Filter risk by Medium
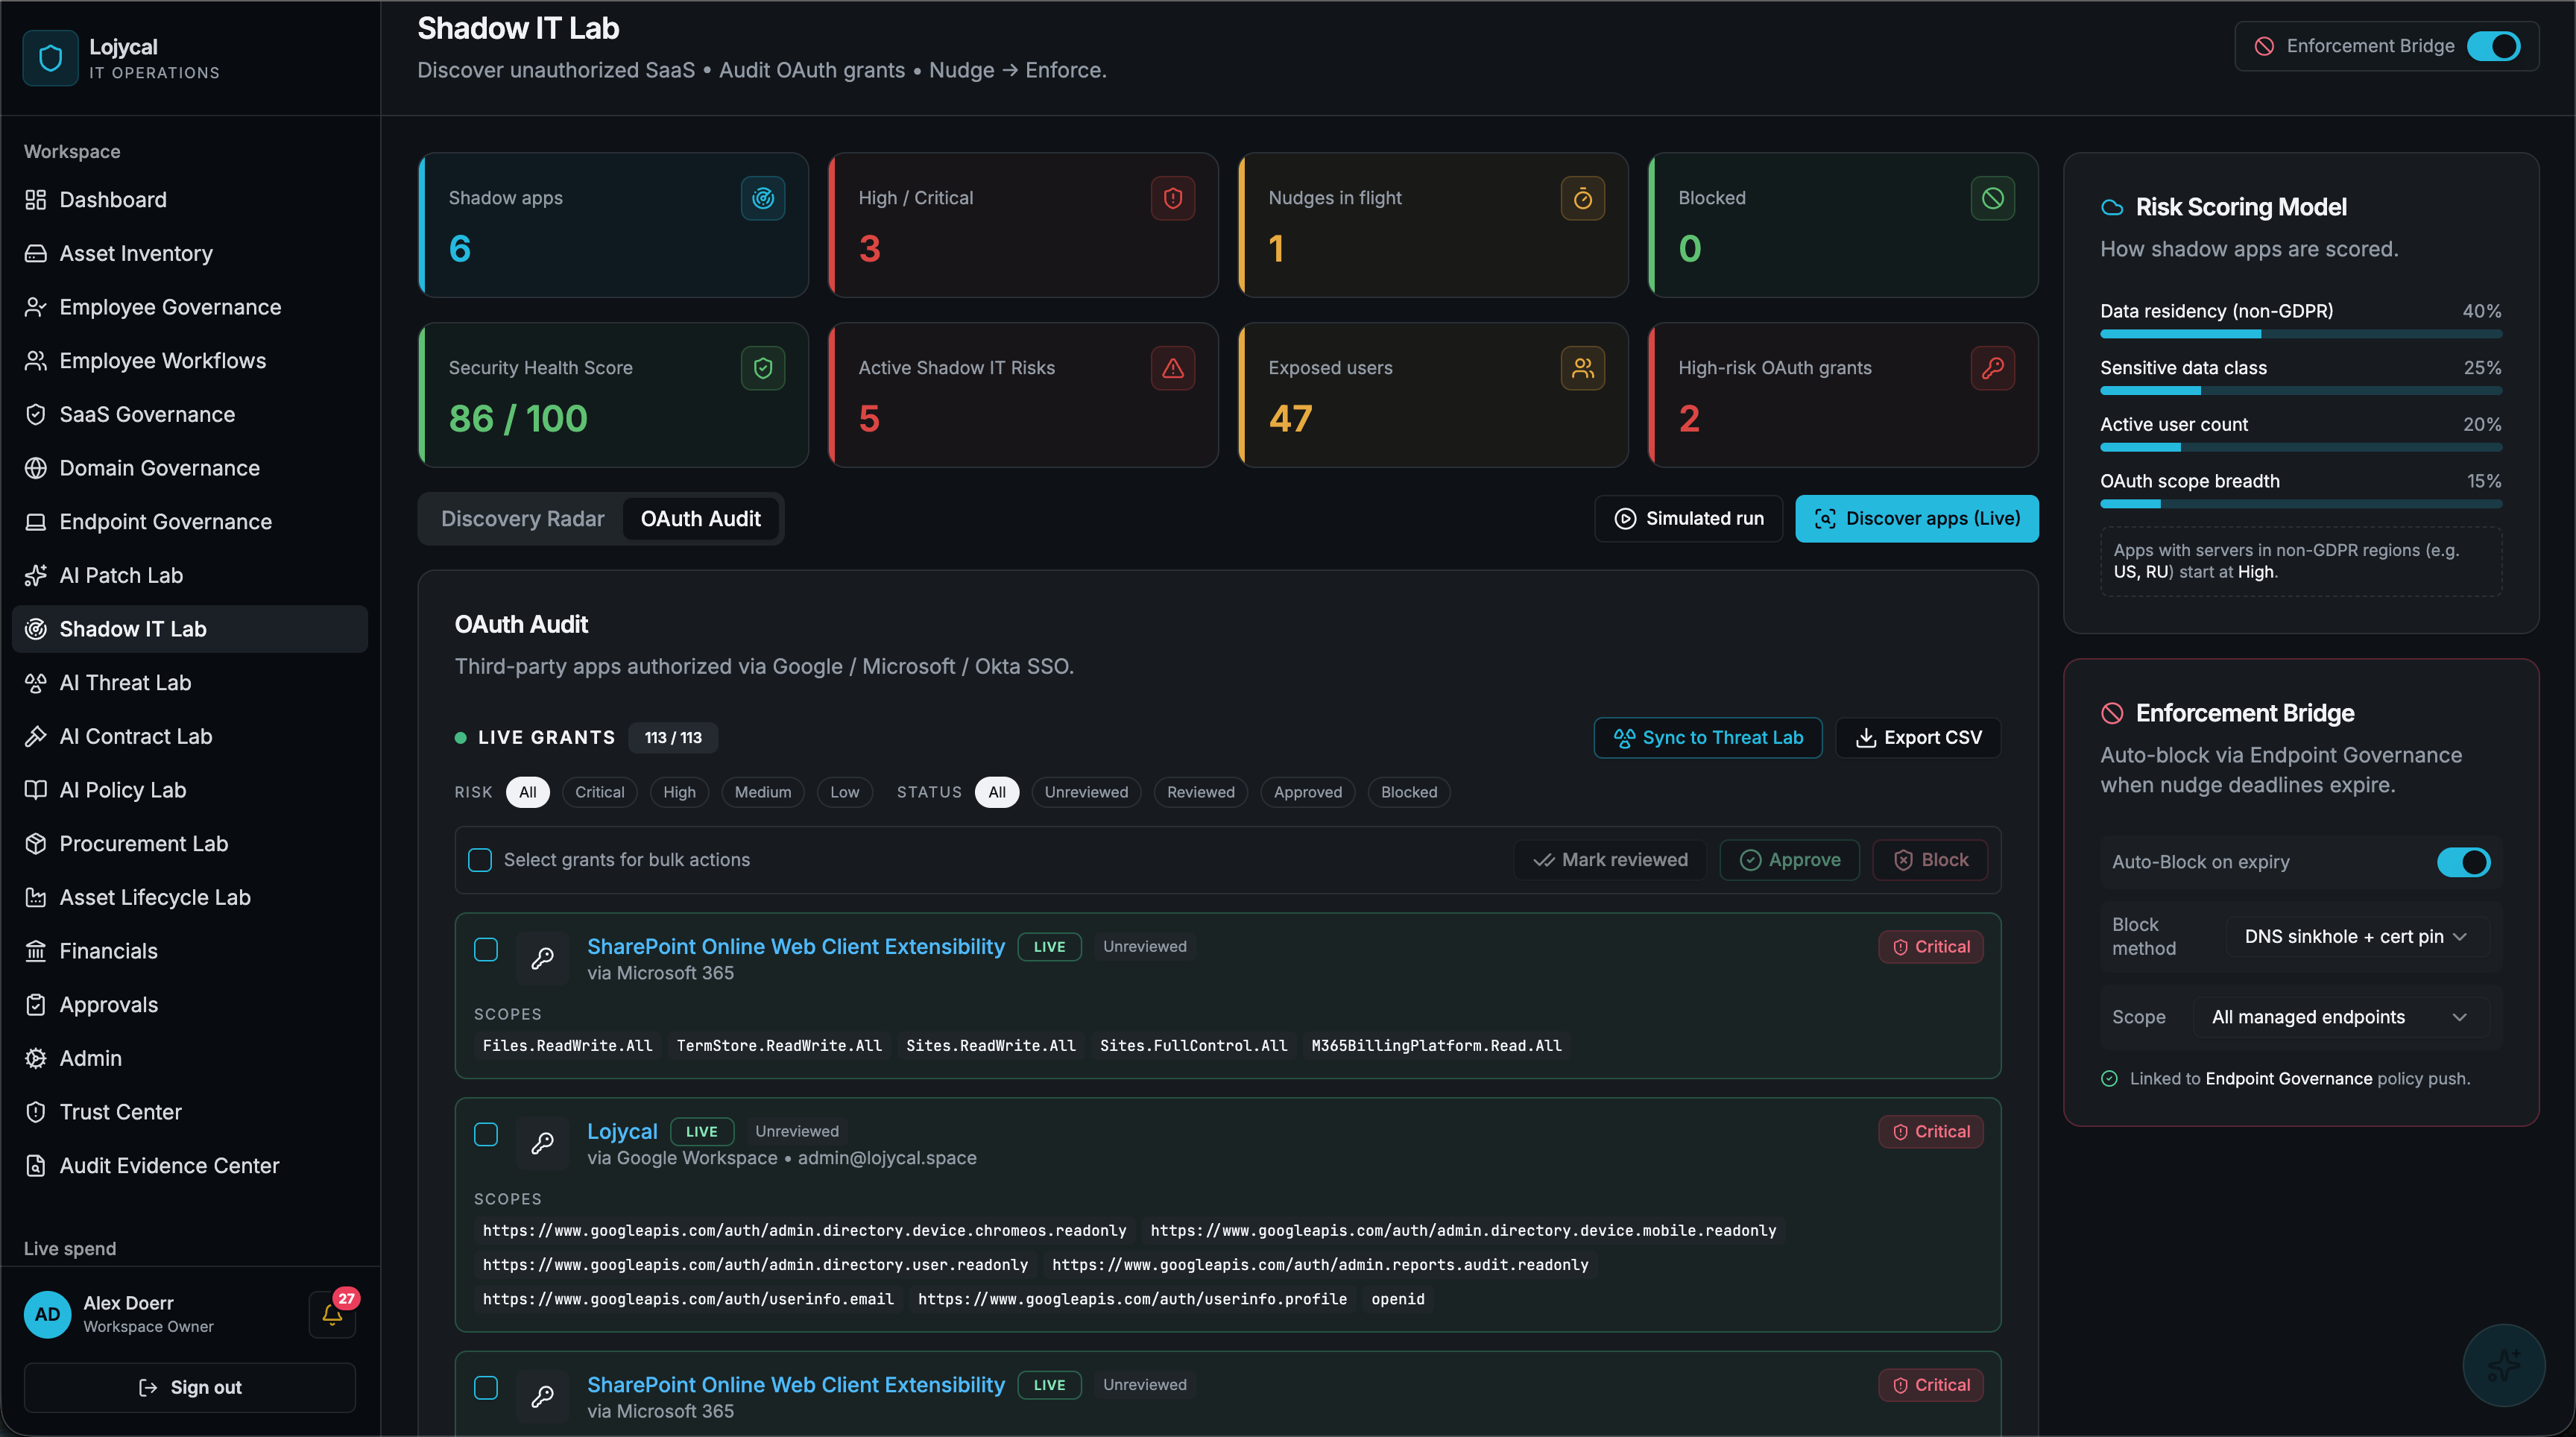2576x1437 pixels. point(763,792)
